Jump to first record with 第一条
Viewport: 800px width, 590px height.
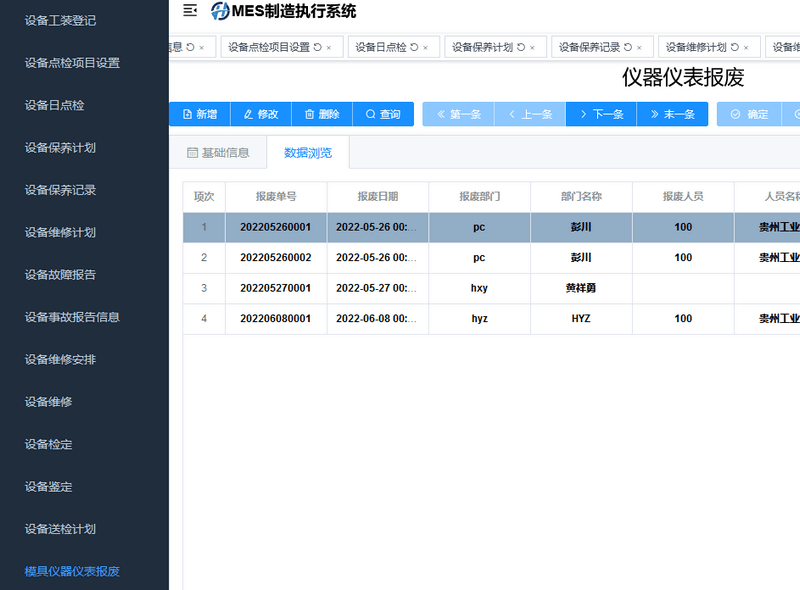(458, 114)
